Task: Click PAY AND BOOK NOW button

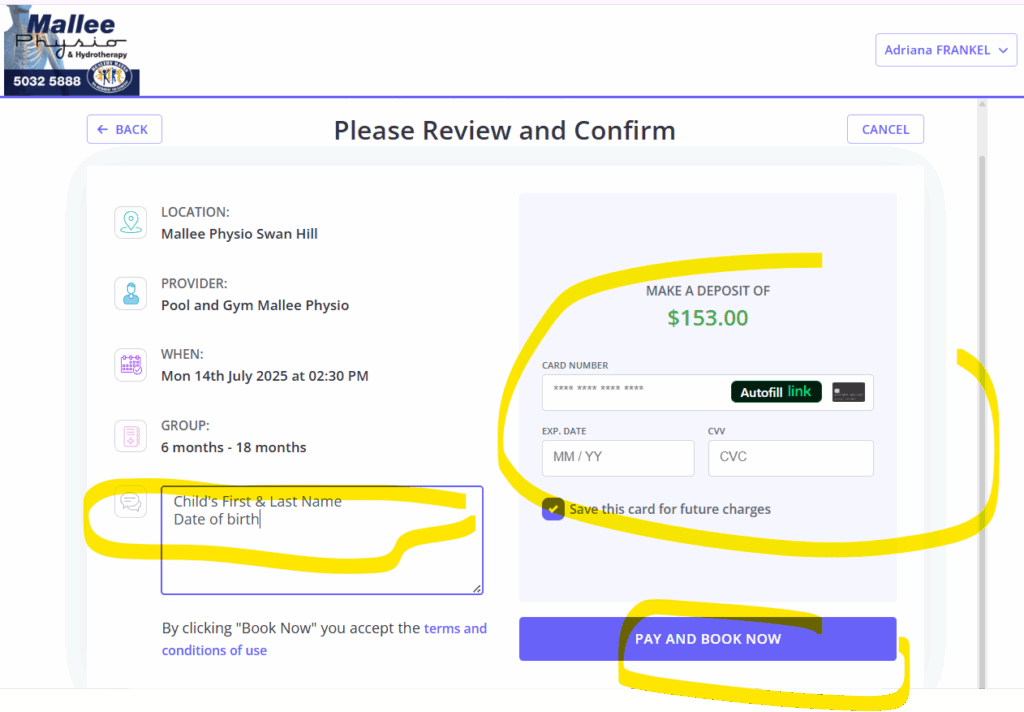Action: tap(707, 639)
